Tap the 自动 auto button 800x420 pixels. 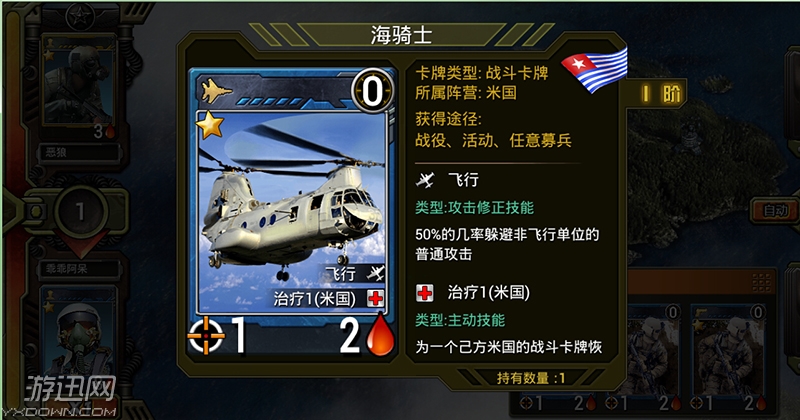[x=775, y=210]
